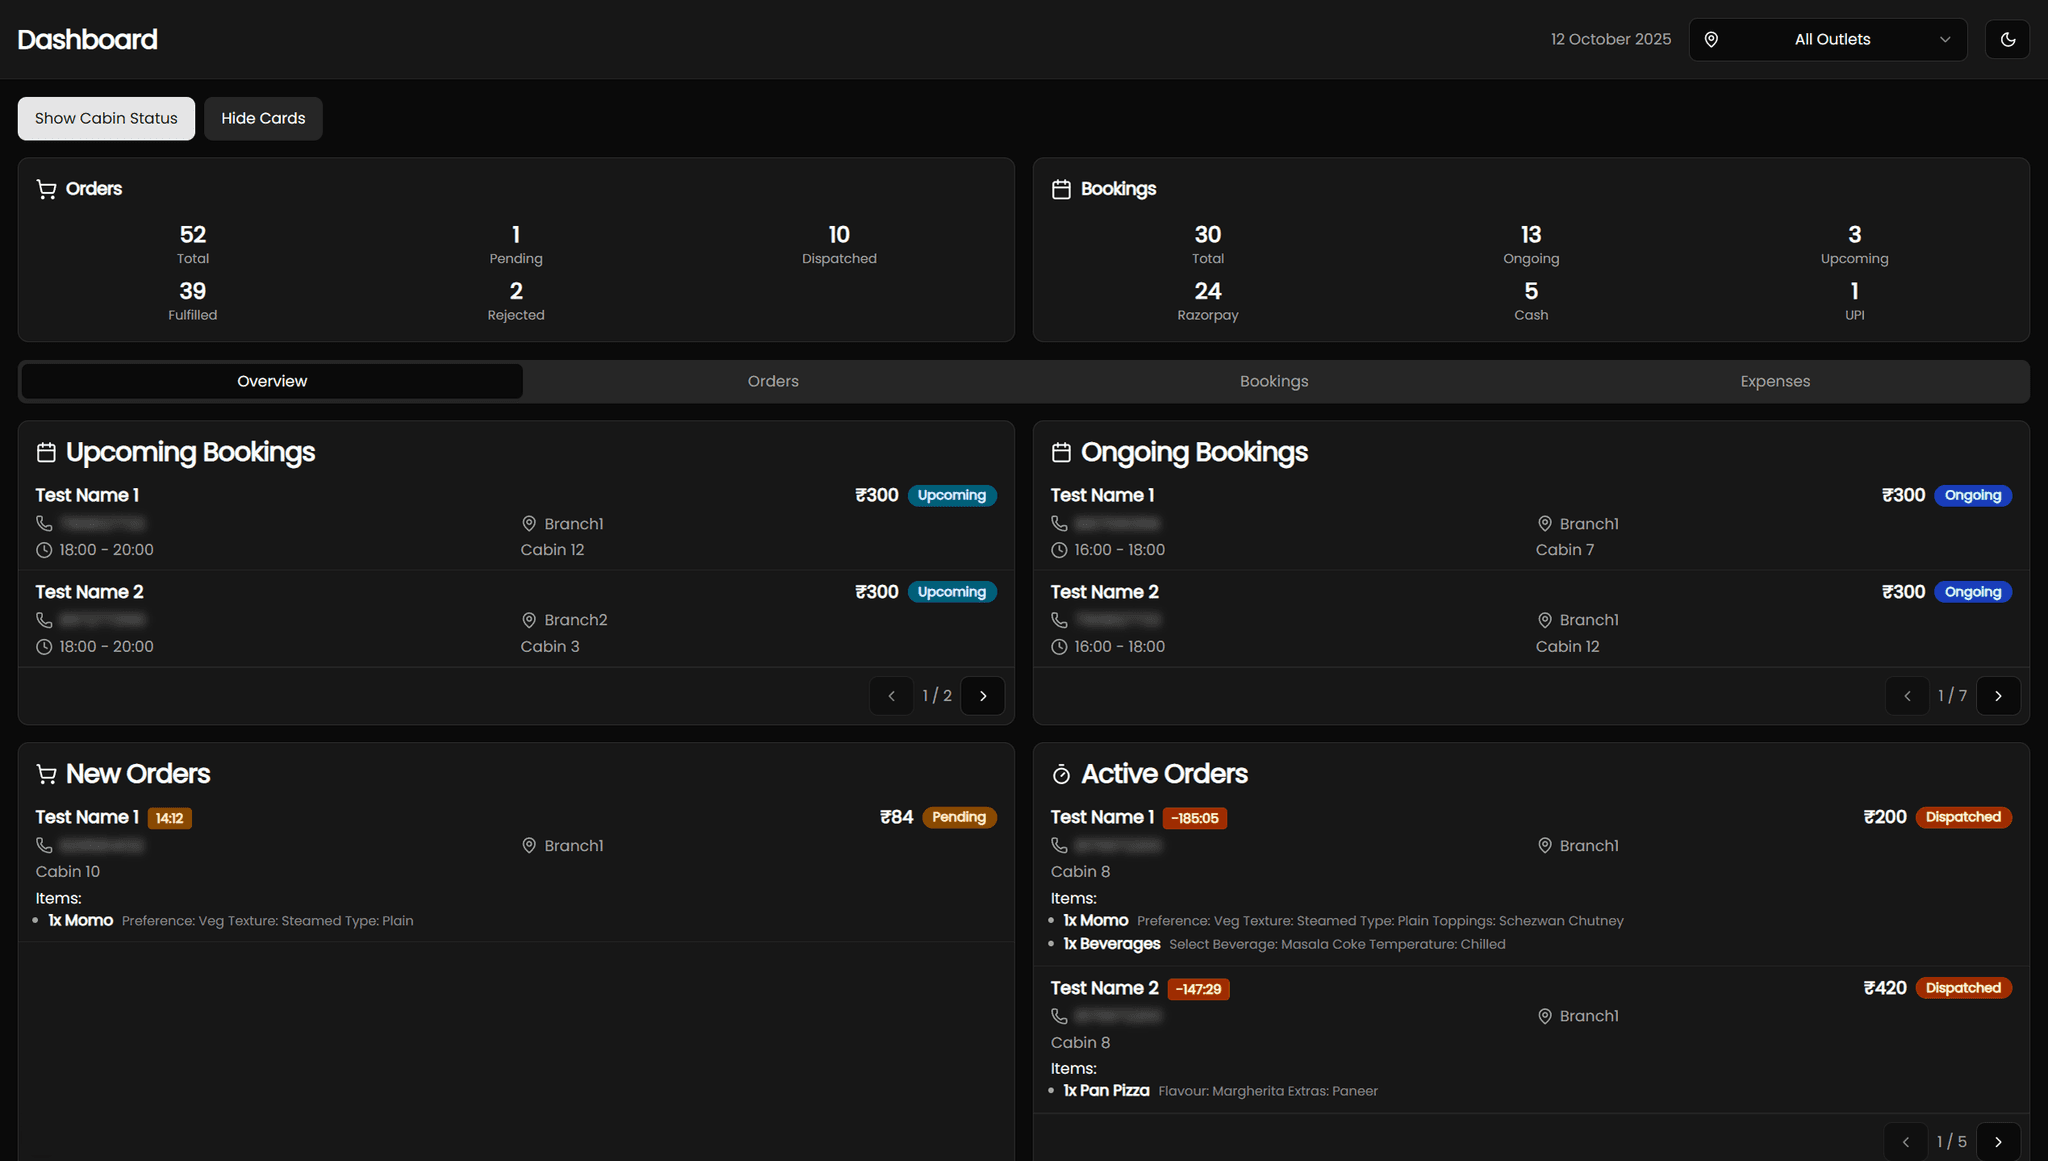The image size is (2048, 1161).
Task: Advance Active Orders to the next page
Action: pyautogui.click(x=1998, y=1140)
